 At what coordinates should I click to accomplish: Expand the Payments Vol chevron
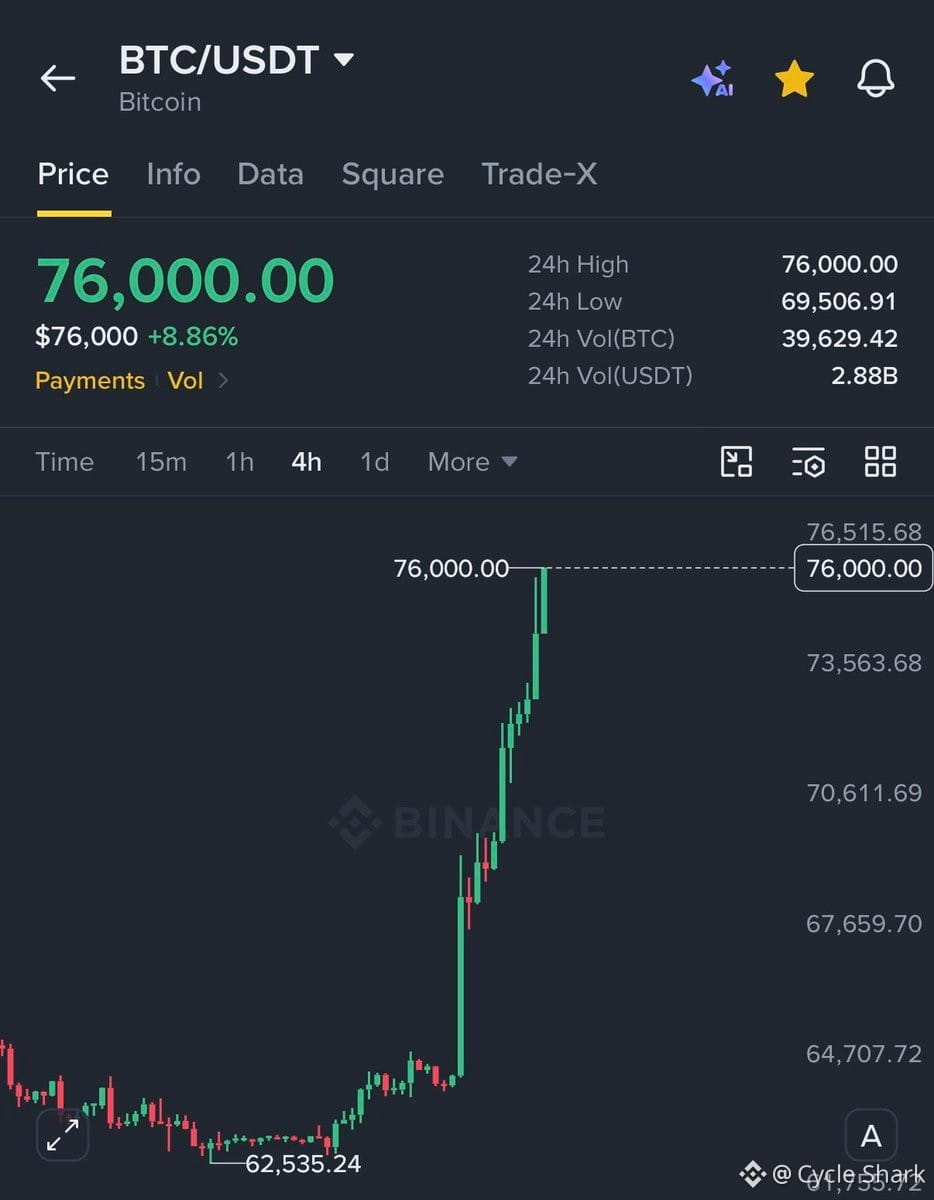point(223,380)
